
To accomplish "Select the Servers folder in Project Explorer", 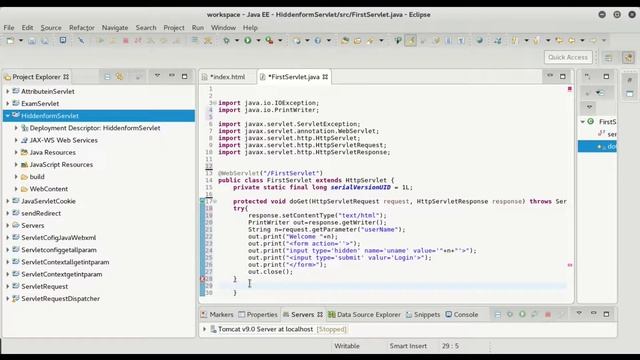I will point(33,226).
